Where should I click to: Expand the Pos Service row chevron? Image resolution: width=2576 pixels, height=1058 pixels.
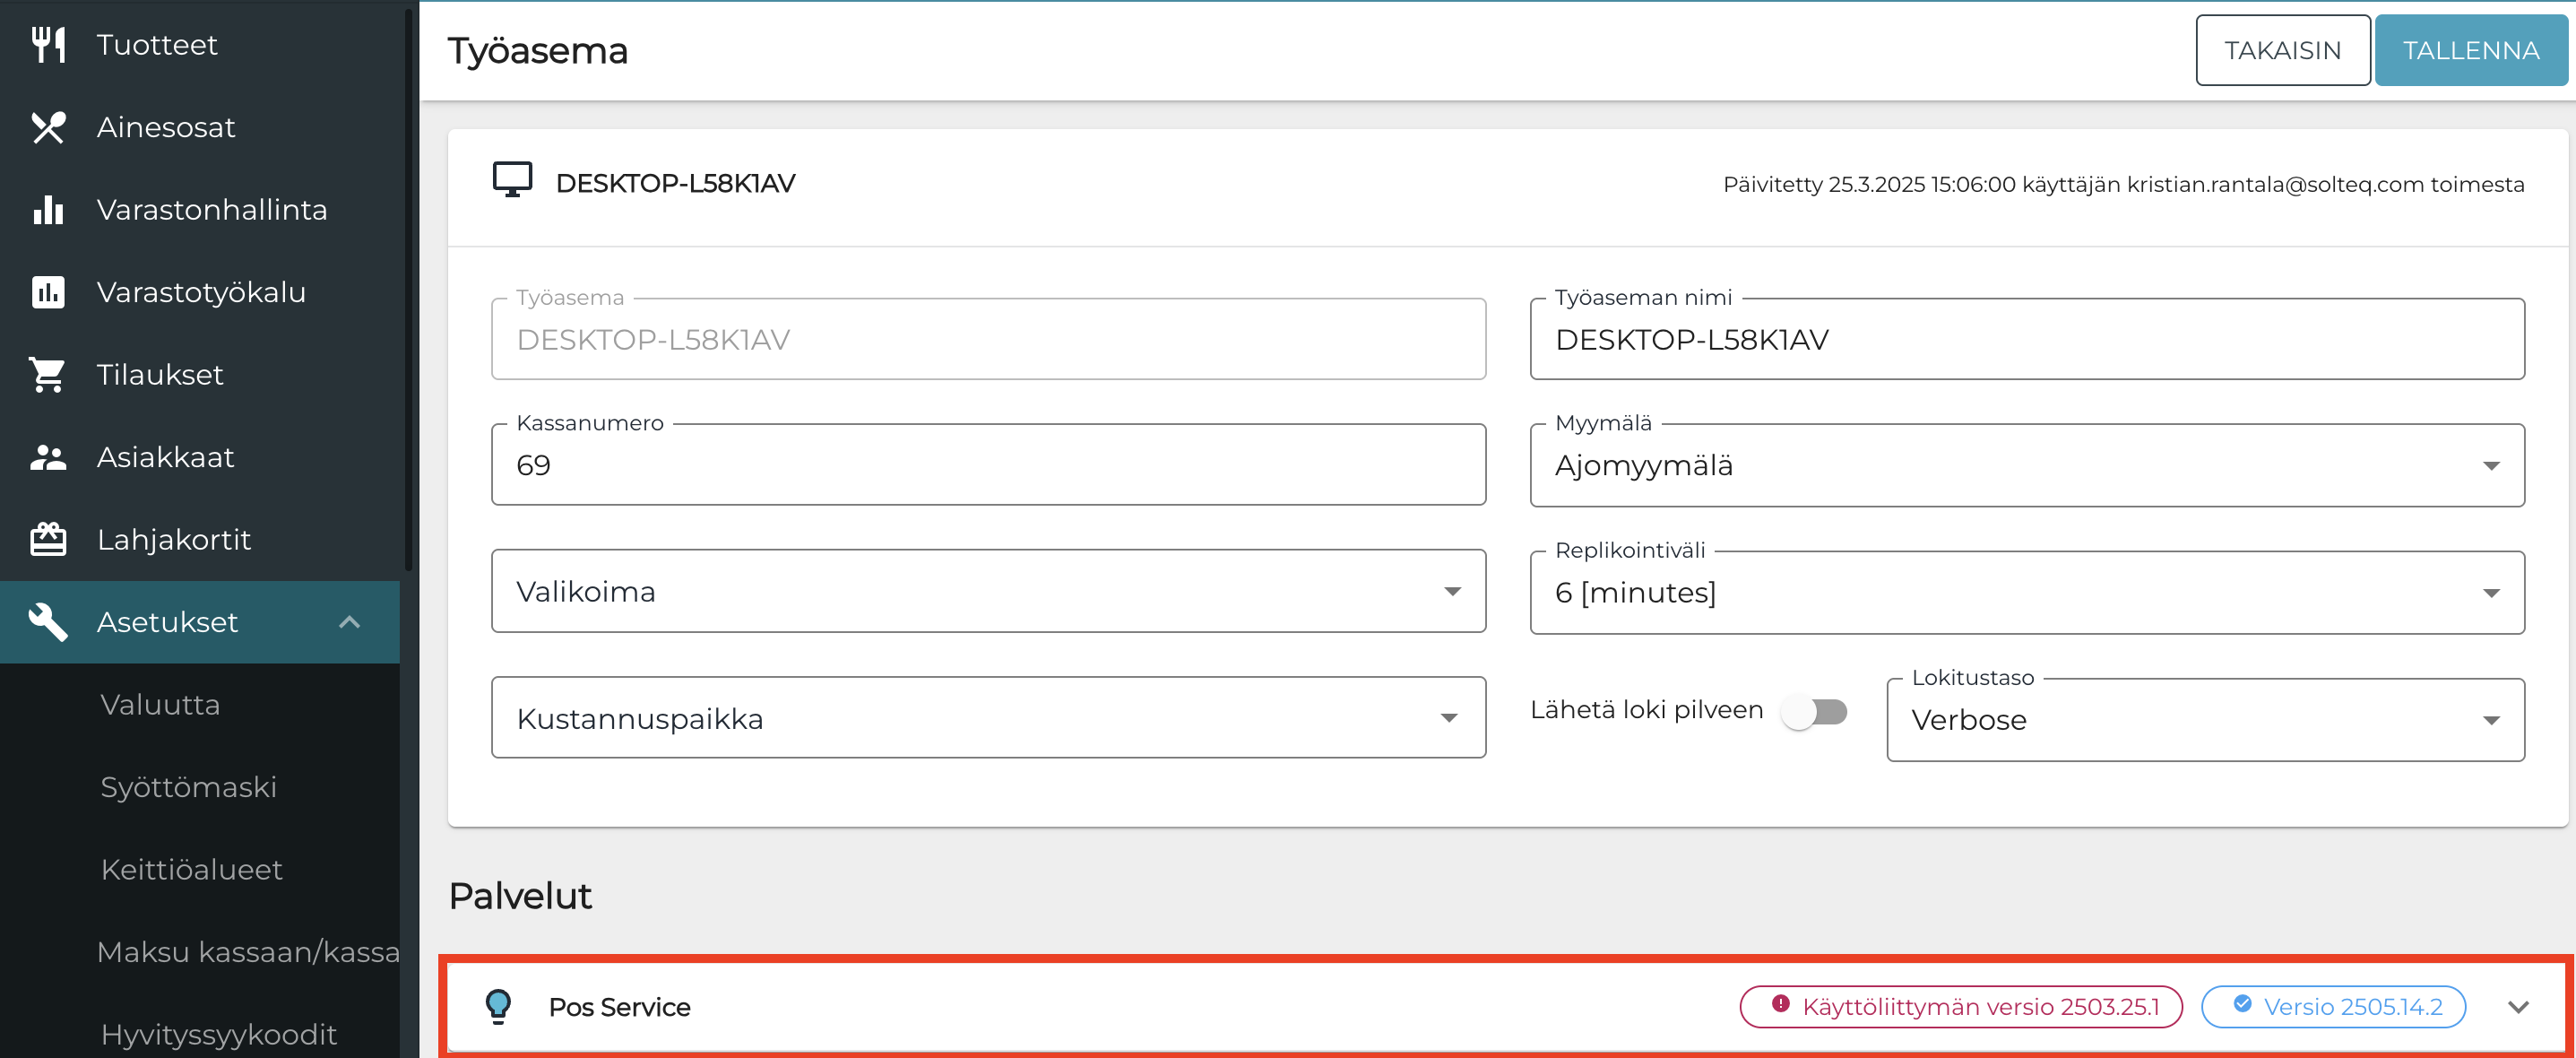[x=2518, y=1007]
